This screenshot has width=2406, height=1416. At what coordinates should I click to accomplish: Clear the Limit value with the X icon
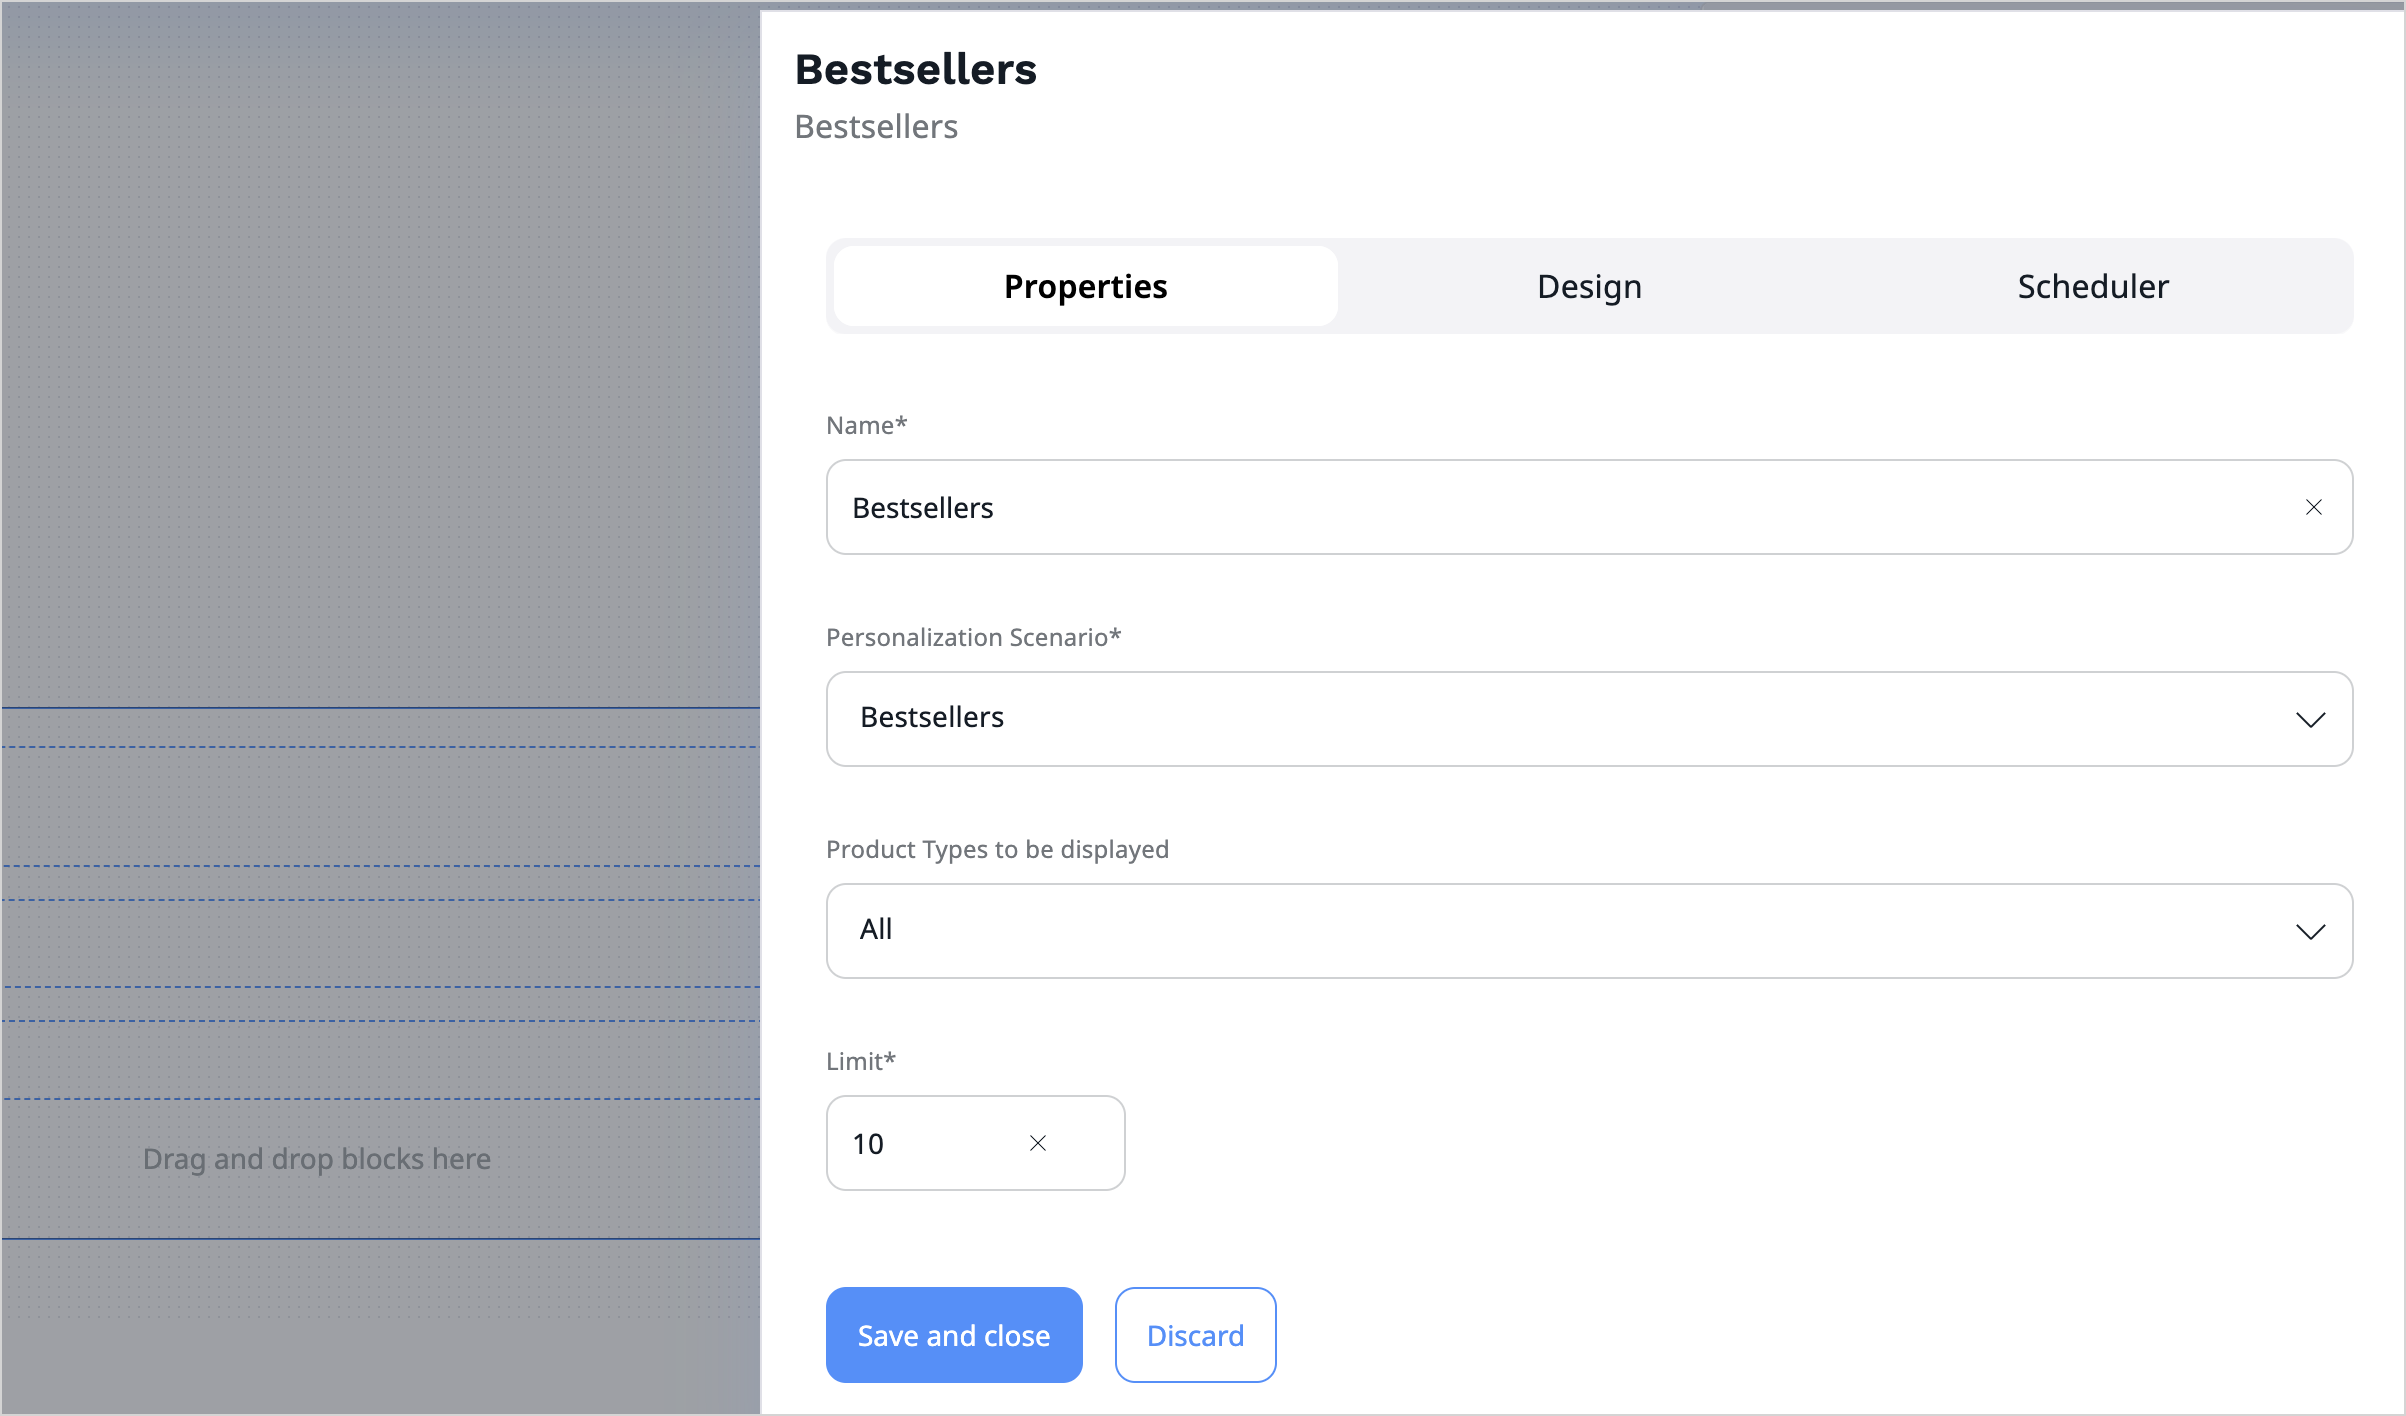[1037, 1142]
